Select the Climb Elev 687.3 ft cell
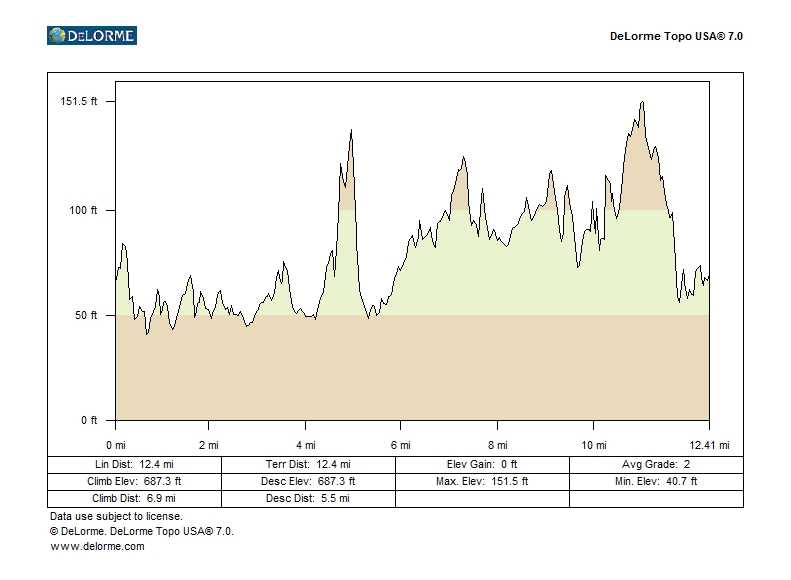The image size is (791, 580). (134, 481)
